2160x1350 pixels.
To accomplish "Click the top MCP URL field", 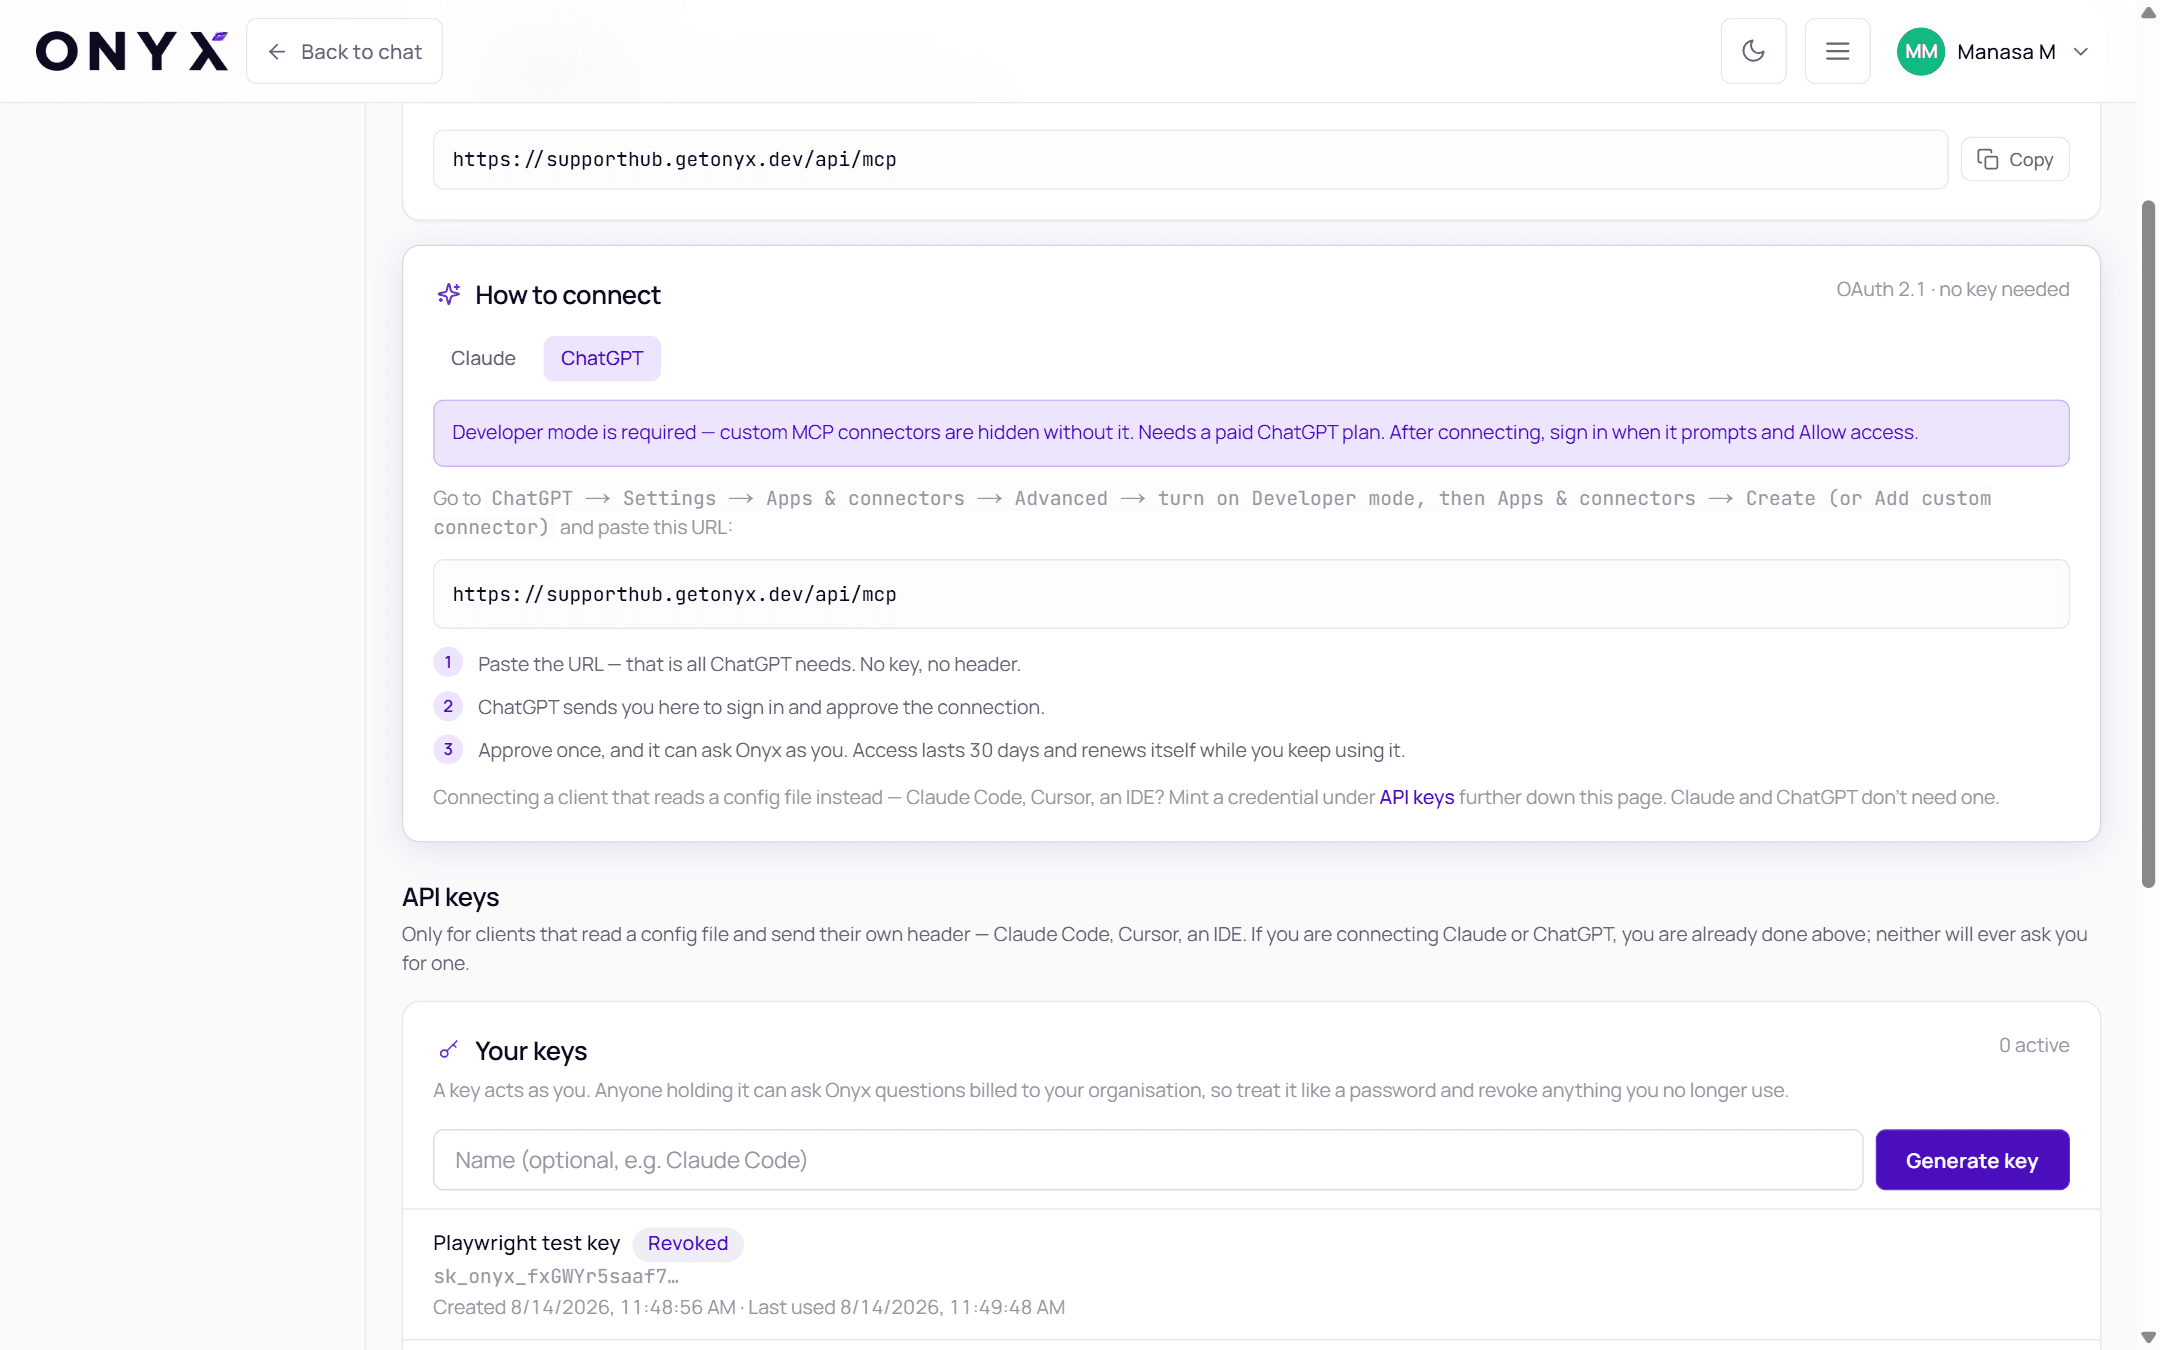I will tap(1190, 159).
